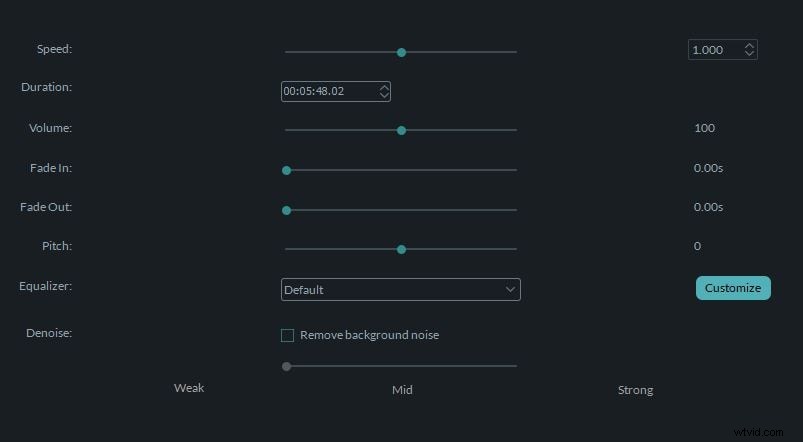Click the Fade Out: label
This screenshot has width=803, height=442.
pos(46,207)
